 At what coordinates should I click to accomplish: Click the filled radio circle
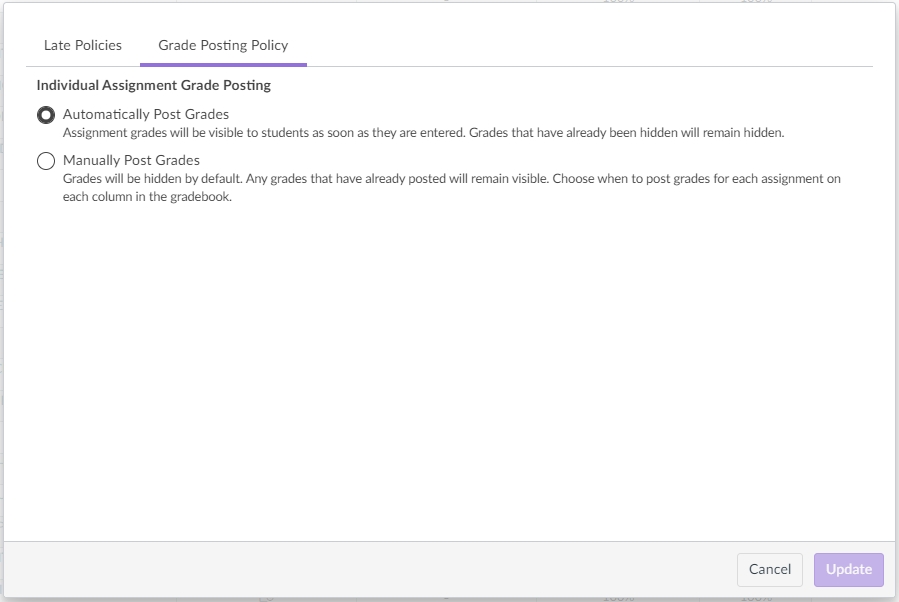pyautogui.click(x=46, y=115)
